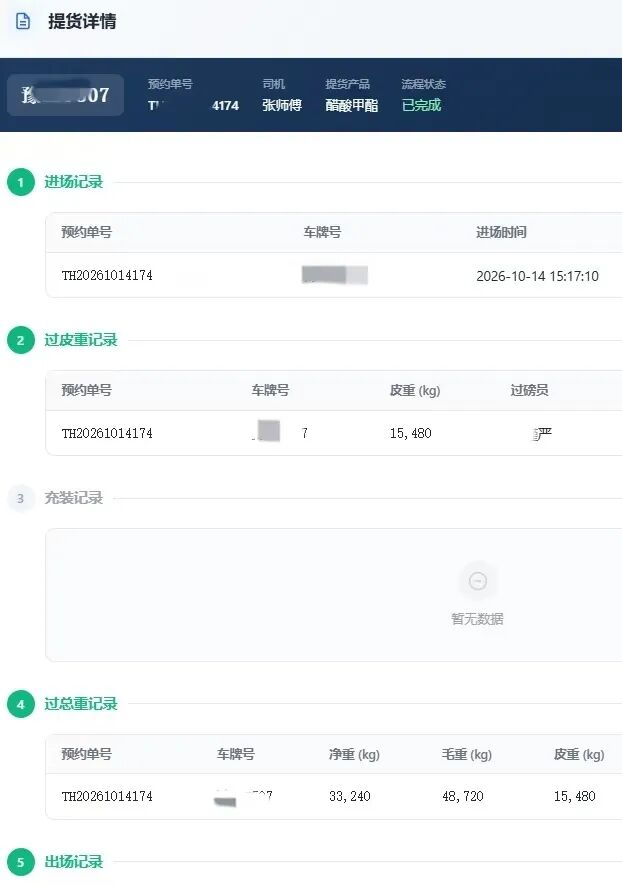
Task: Select entry time 2026-10-14 15:17:10
Action: tap(537, 276)
